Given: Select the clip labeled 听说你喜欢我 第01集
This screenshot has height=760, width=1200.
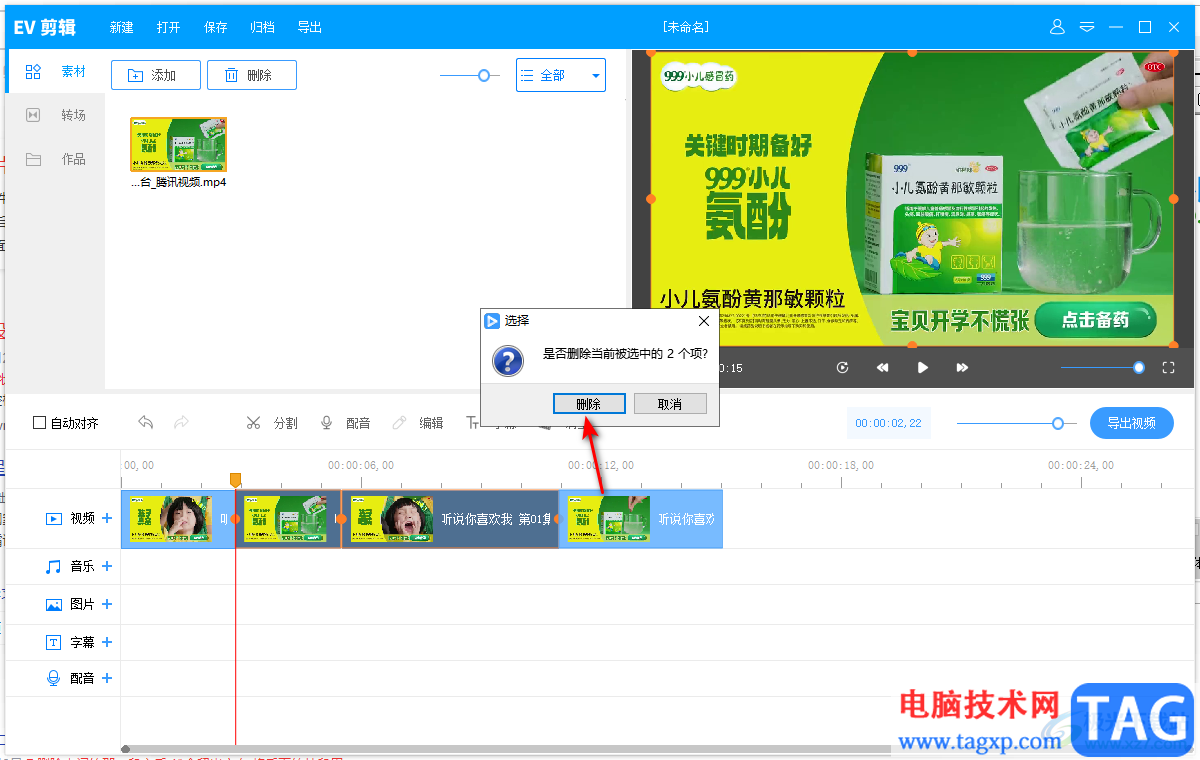Looking at the screenshot, I should pos(450,519).
